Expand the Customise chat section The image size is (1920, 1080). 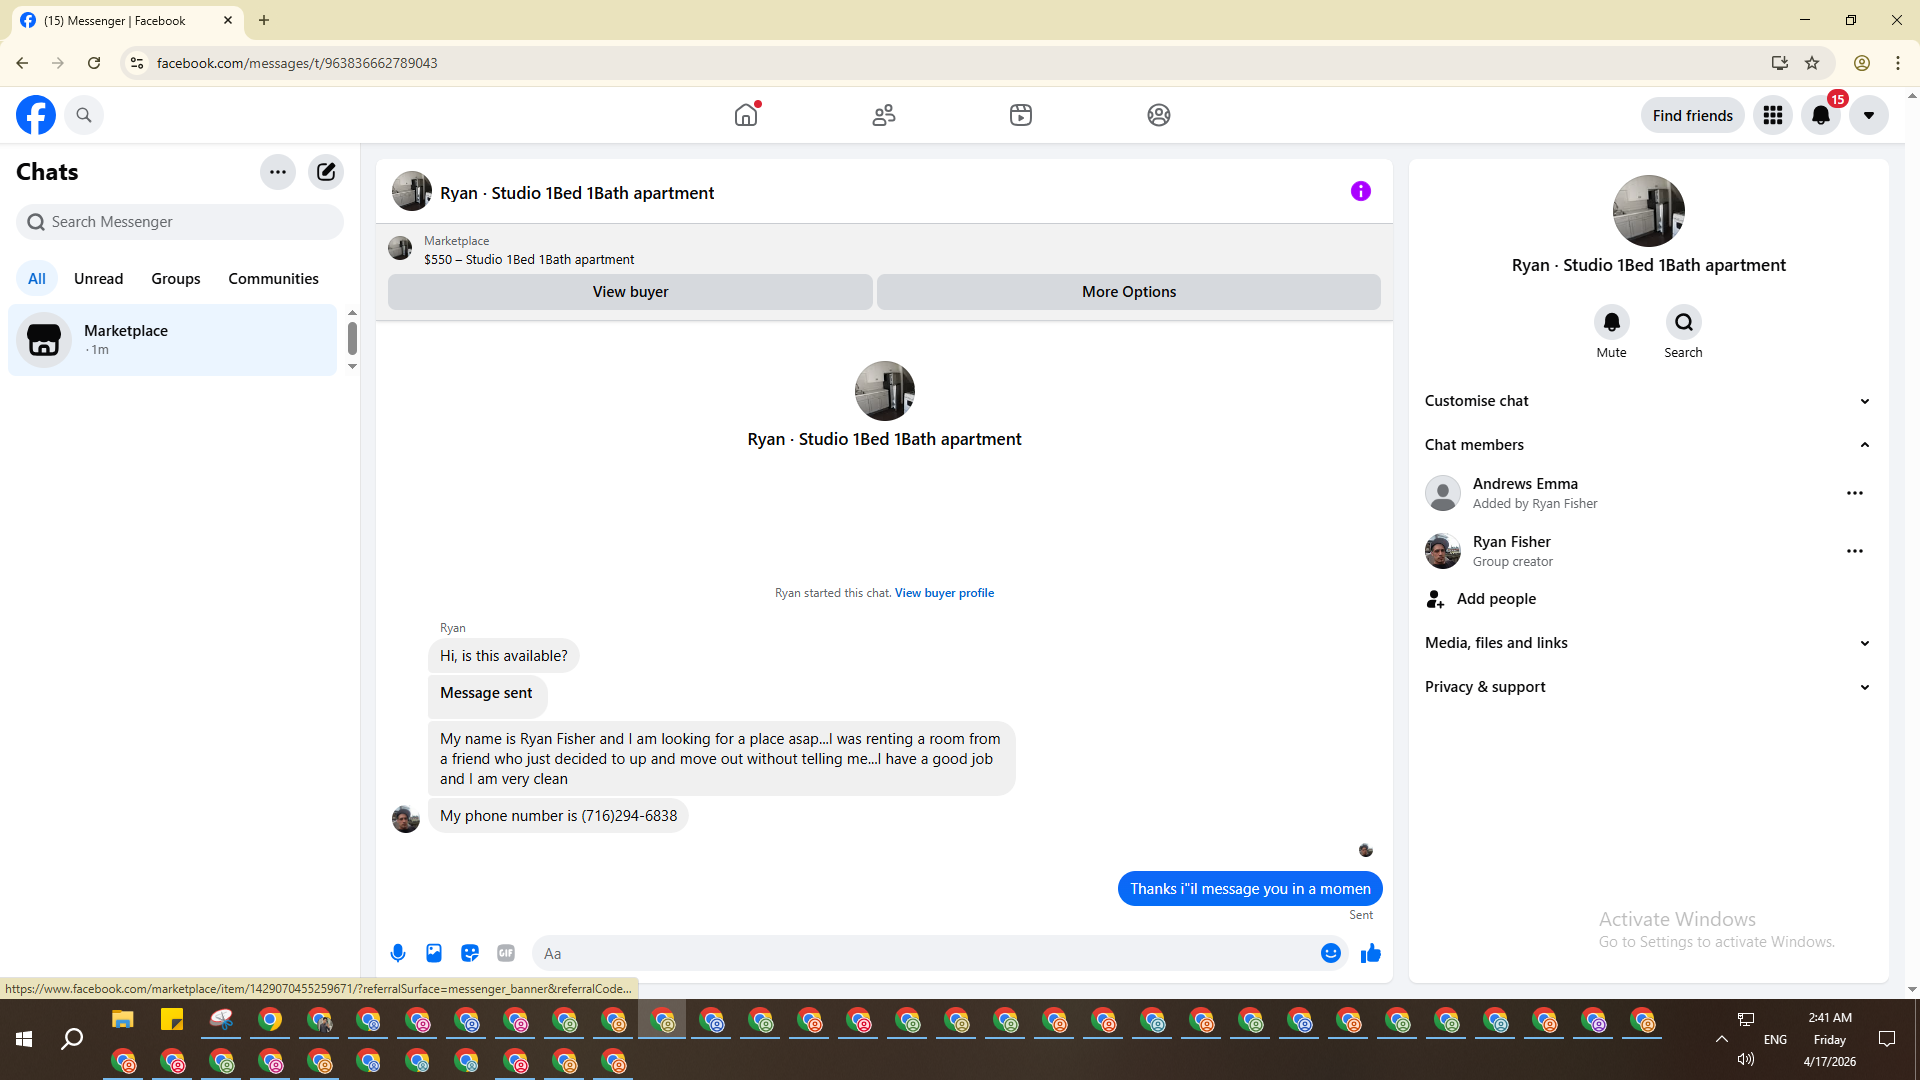(x=1649, y=401)
